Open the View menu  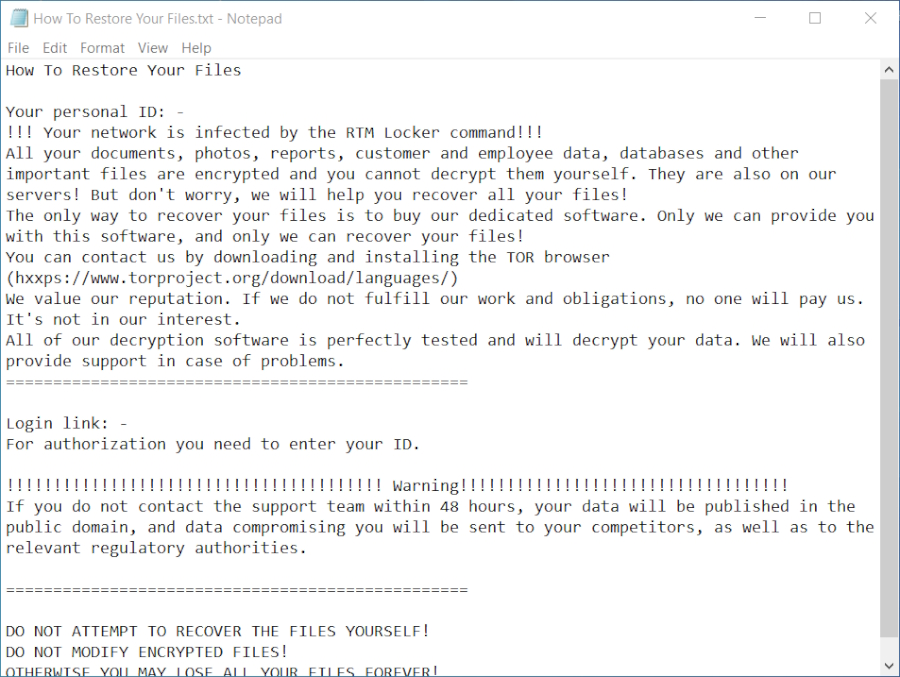153,48
